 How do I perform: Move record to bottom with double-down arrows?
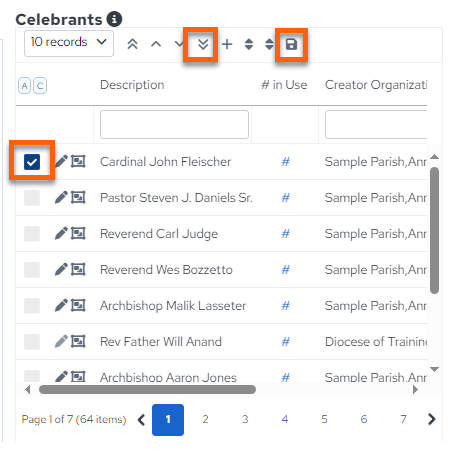tap(203, 44)
